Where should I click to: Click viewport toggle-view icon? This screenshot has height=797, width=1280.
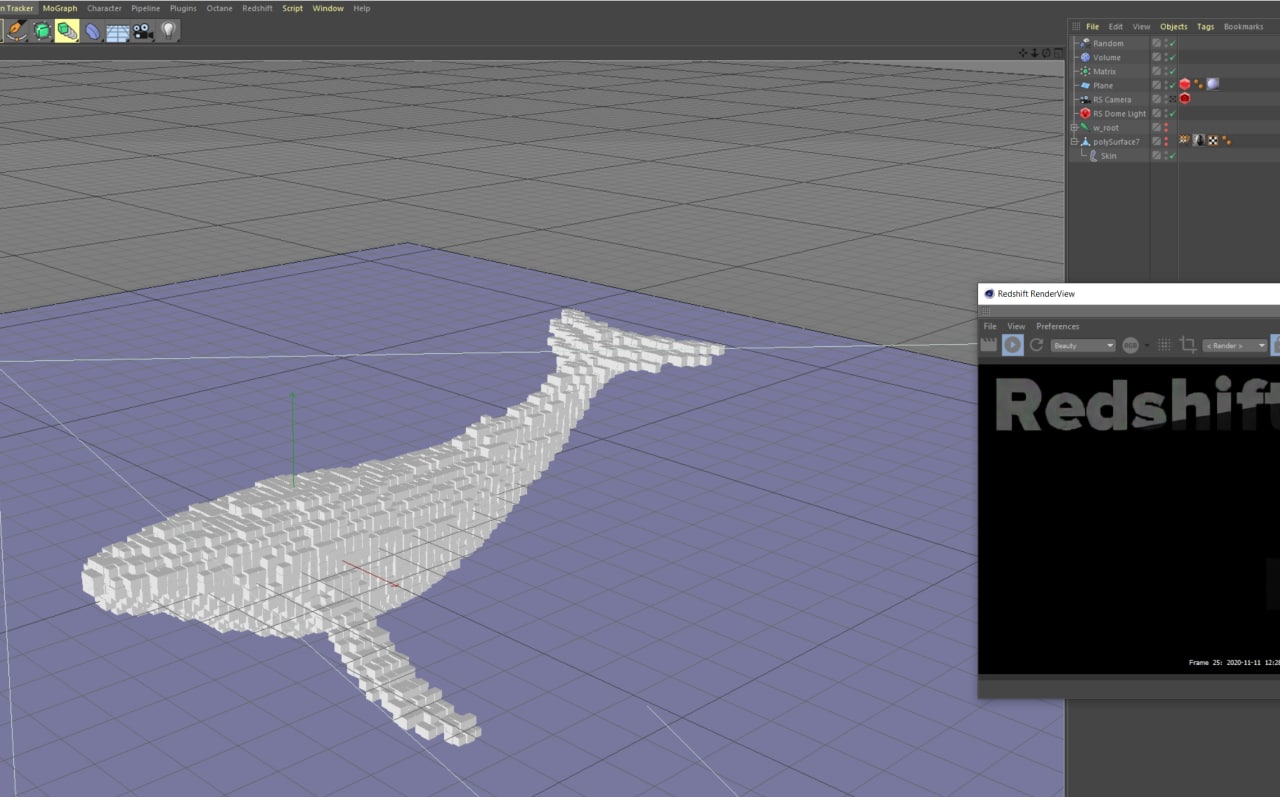click(1059, 53)
